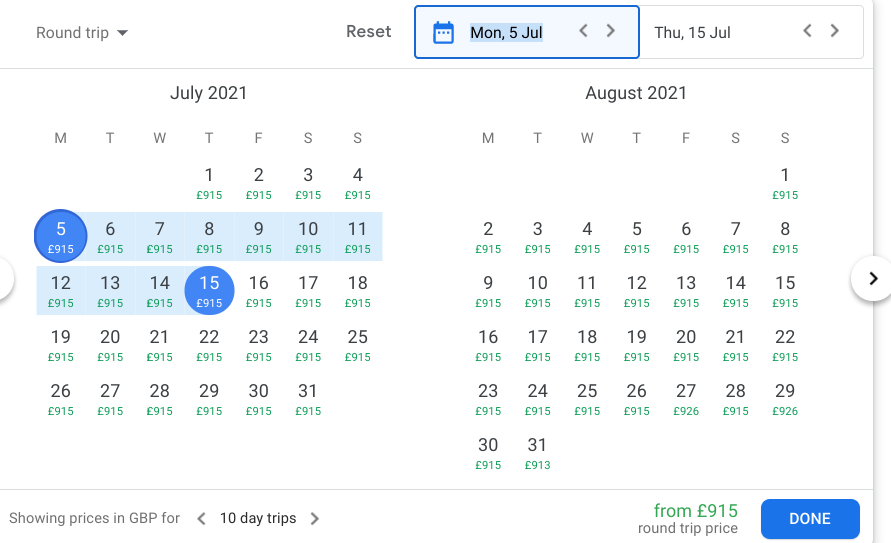Choose August 27 priced at £926
Screen dimensions: 891x543
(x=686, y=398)
